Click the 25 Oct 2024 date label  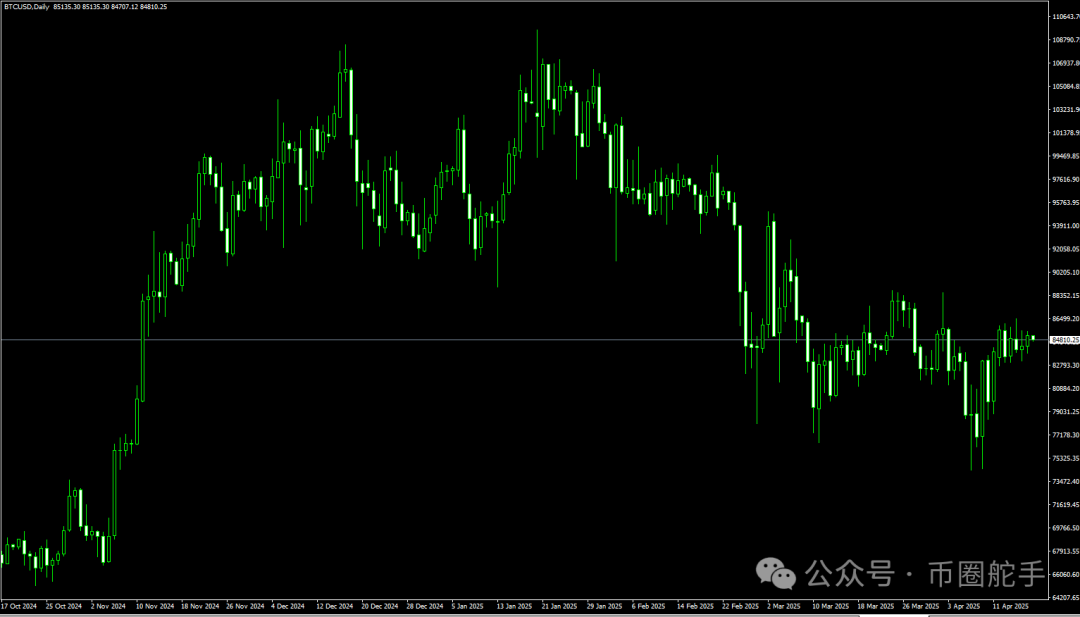coord(64,607)
